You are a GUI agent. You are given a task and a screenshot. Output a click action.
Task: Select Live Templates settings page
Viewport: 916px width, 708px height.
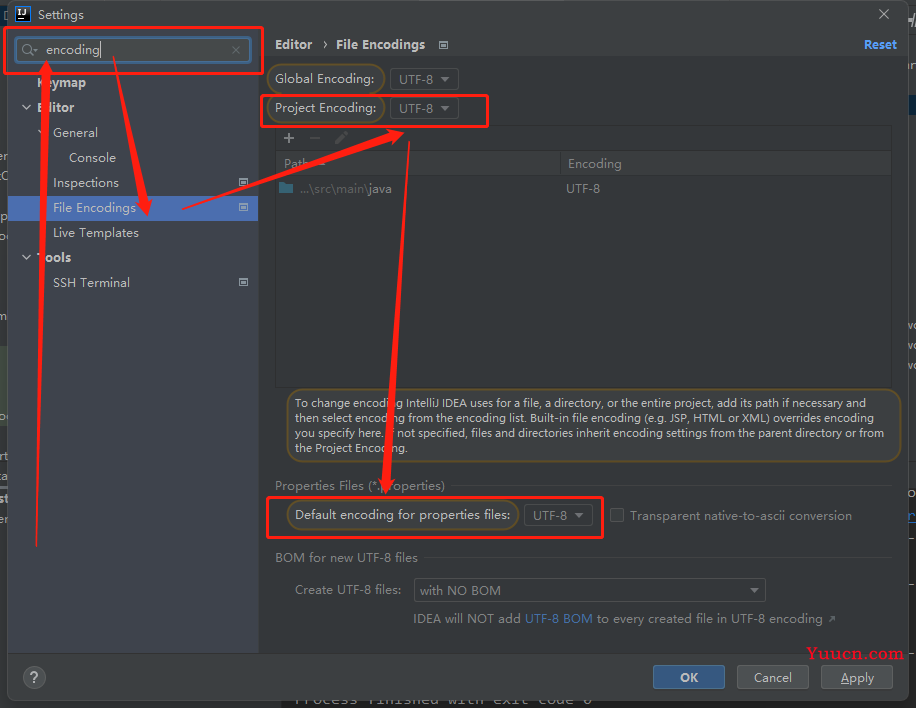(x=96, y=232)
